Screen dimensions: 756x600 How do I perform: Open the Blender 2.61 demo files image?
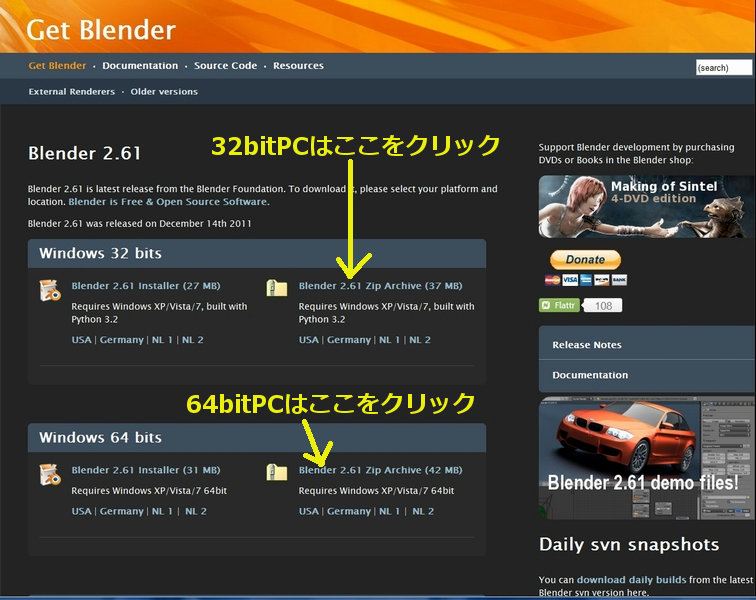coord(646,458)
